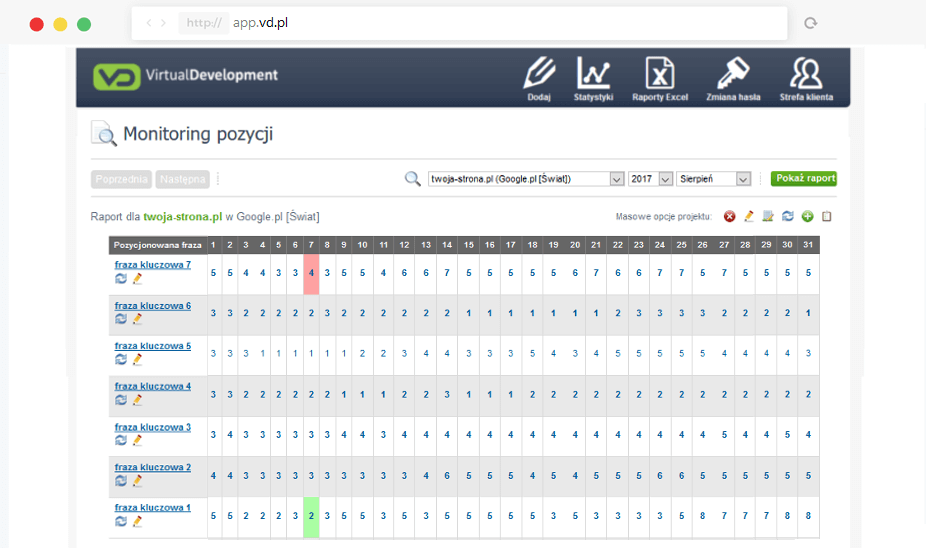Screen dimensions: 926x548
Task: Click day 31 value for fraza kluczowa 6
Action: (x=808, y=314)
